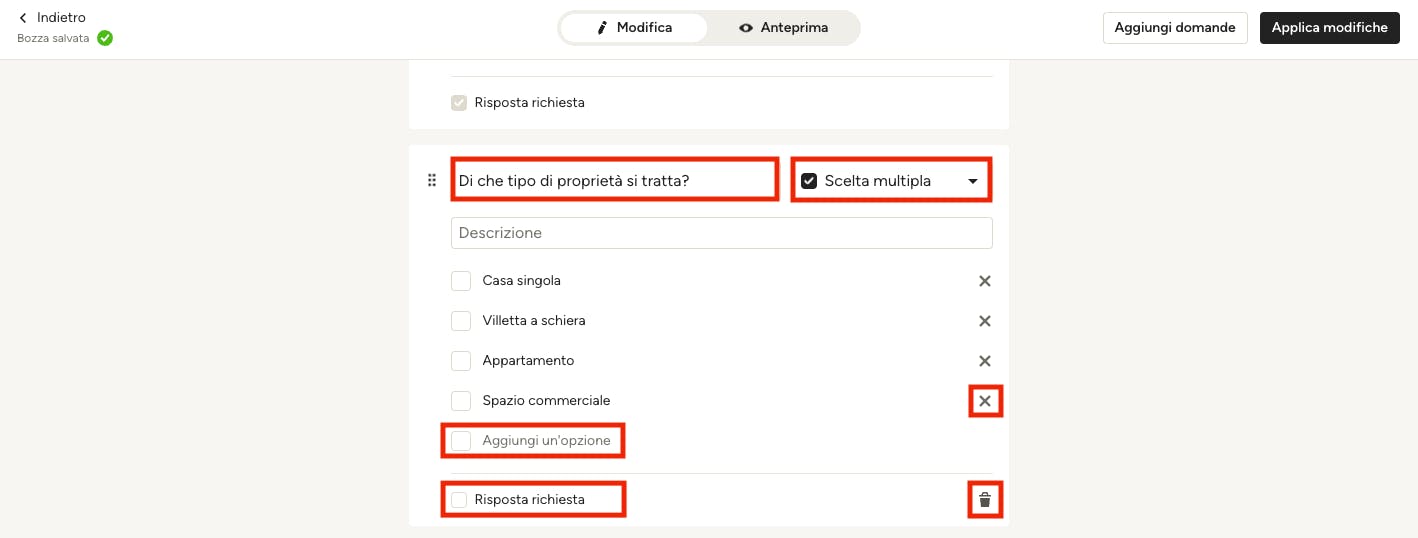Delete question with the trash icon
The image size is (1418, 538).
[x=985, y=500]
